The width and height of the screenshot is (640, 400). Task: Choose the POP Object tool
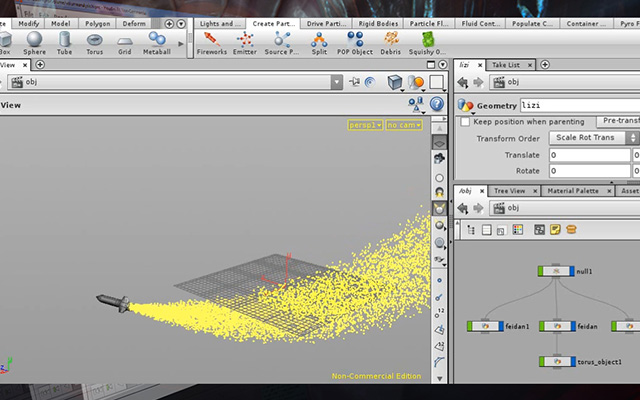pyautogui.click(x=355, y=43)
